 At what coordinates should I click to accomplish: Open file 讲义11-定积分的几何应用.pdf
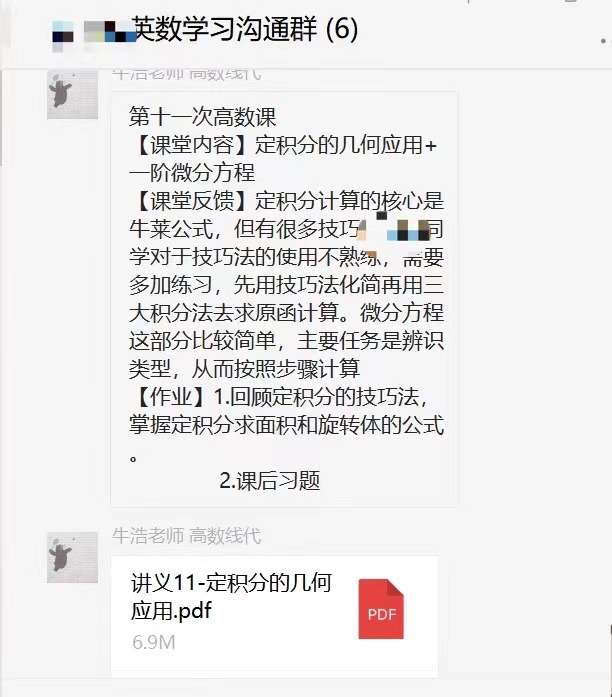pos(231,596)
